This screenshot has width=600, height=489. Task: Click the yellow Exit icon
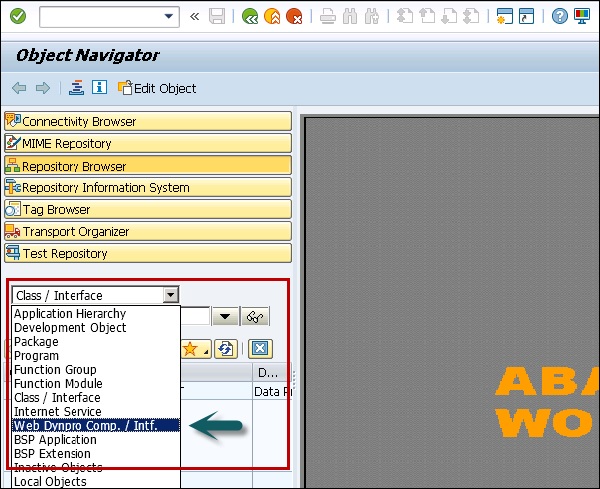pos(272,17)
